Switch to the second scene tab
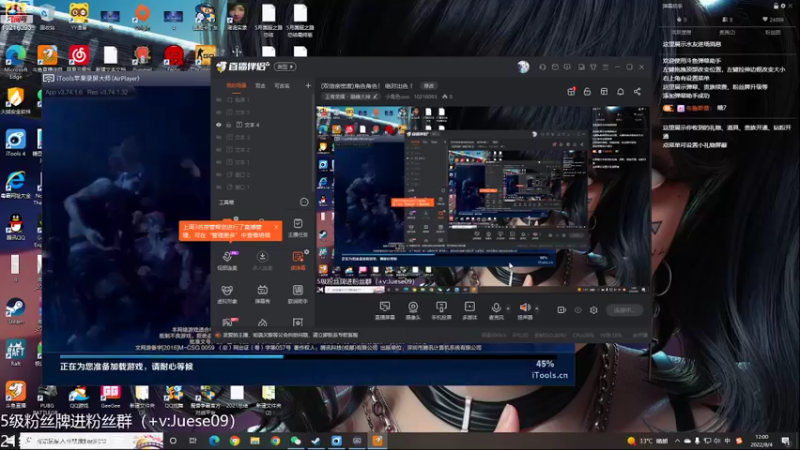 click(260, 86)
